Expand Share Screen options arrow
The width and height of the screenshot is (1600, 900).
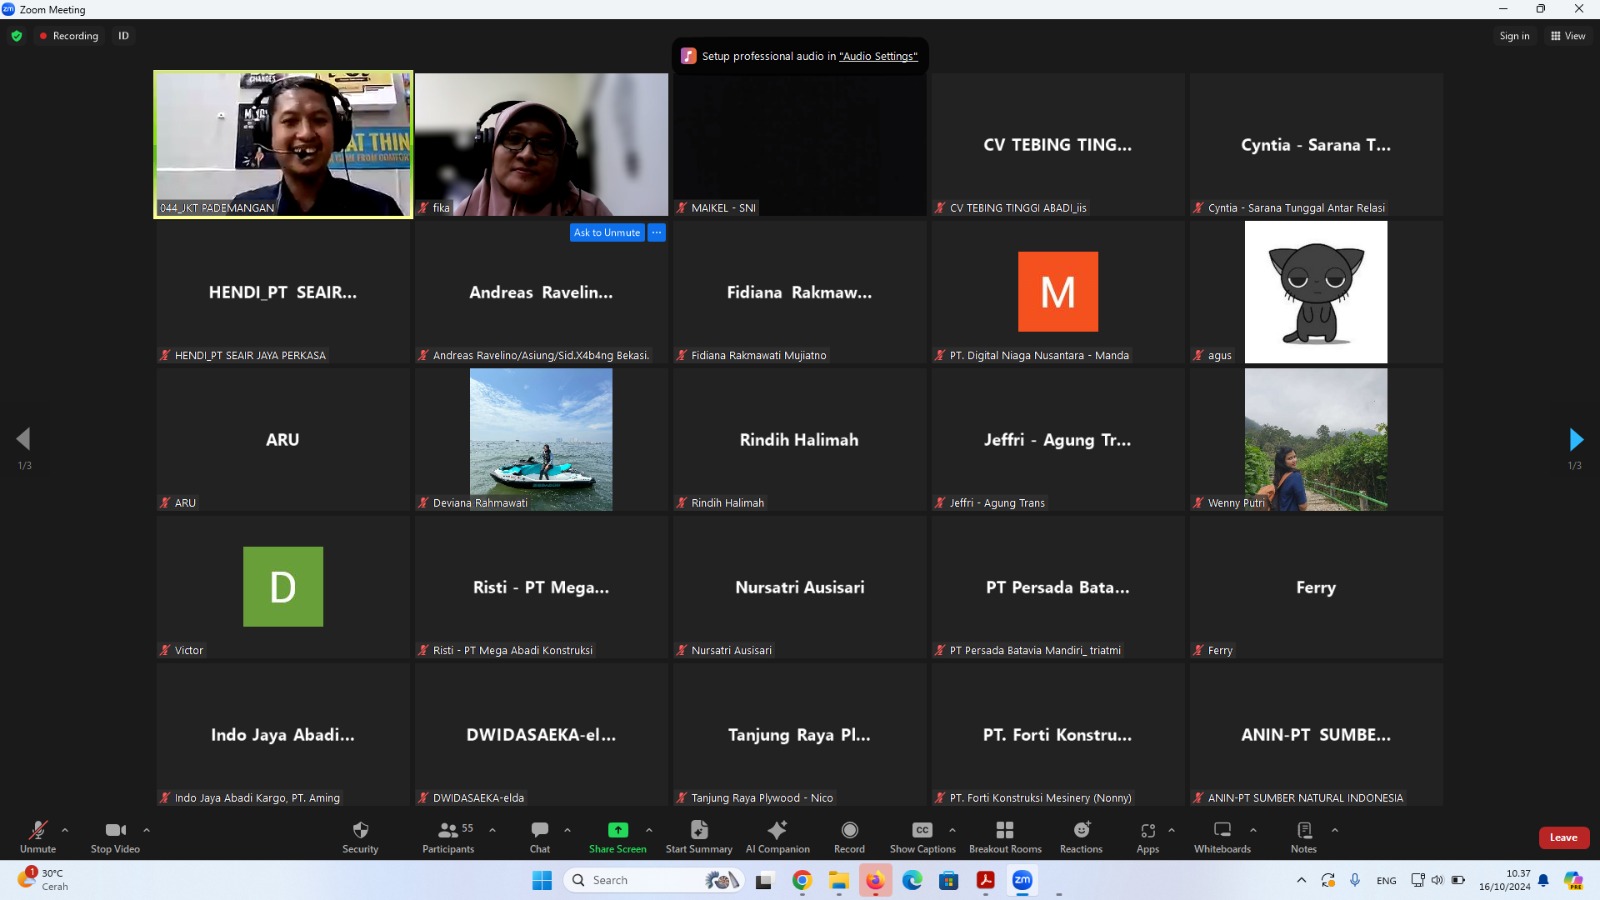pos(649,830)
